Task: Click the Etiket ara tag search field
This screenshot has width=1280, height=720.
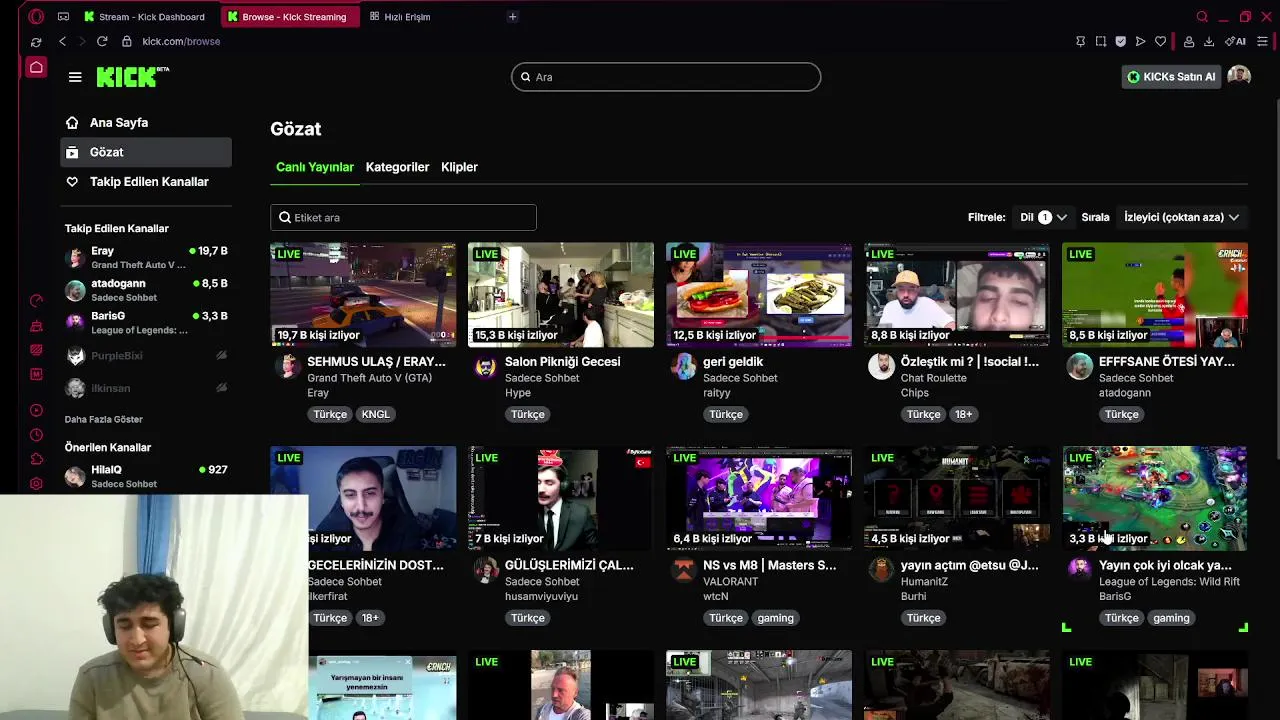Action: tap(403, 217)
